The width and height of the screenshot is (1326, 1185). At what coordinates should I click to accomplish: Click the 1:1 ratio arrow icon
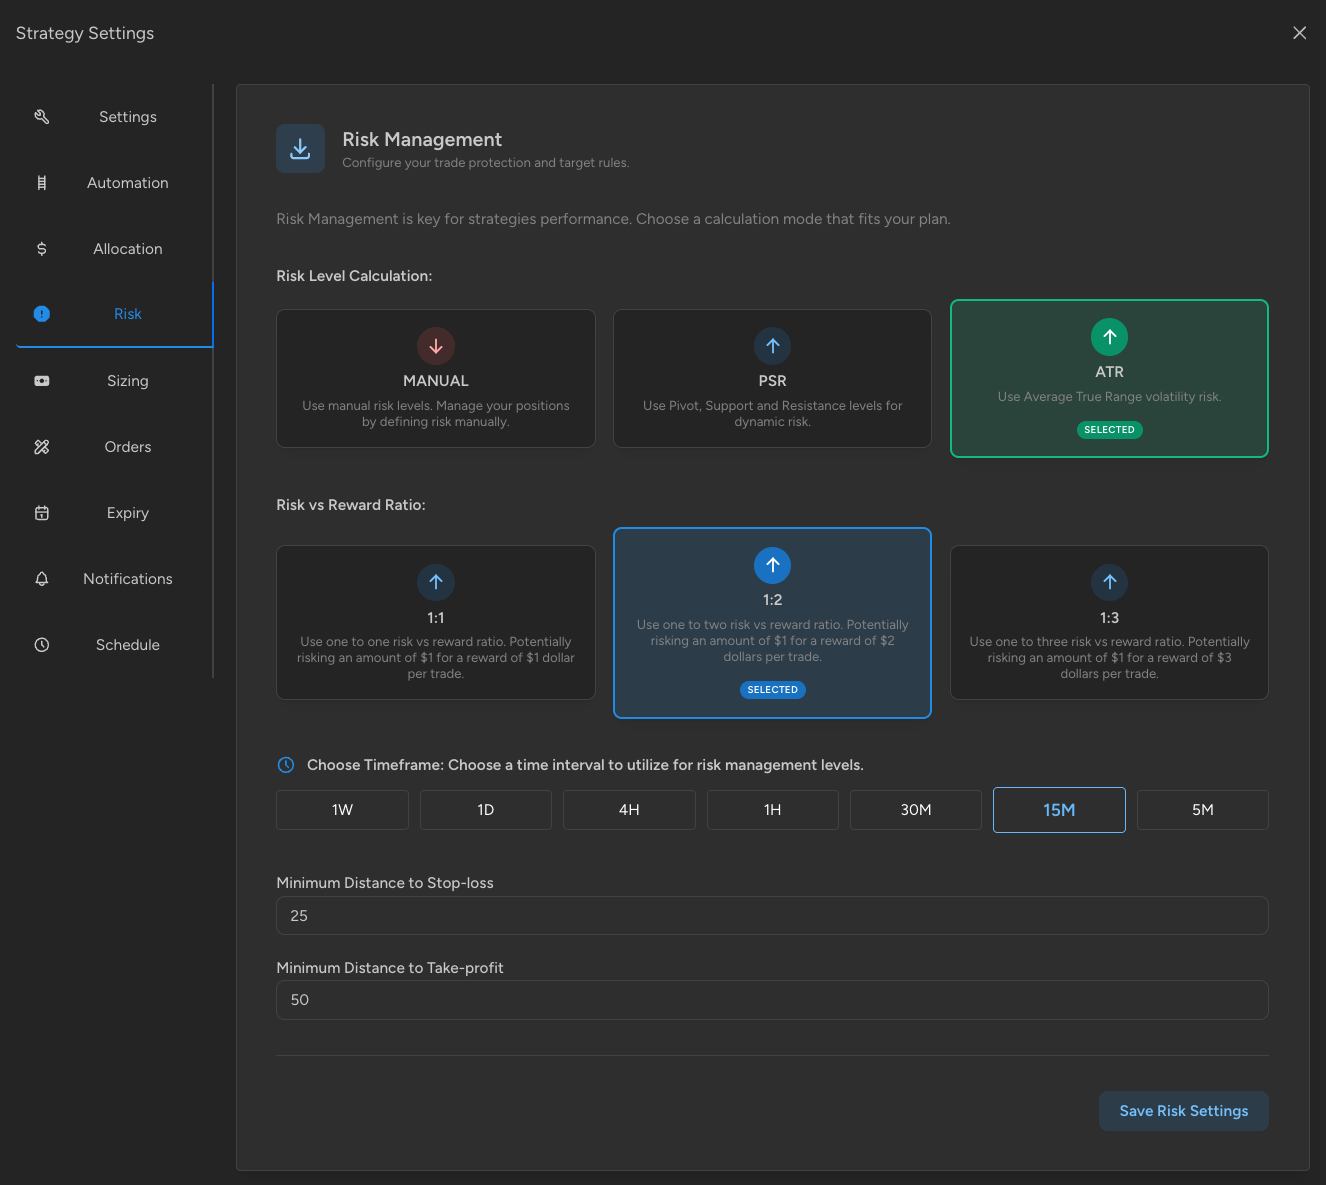436,582
